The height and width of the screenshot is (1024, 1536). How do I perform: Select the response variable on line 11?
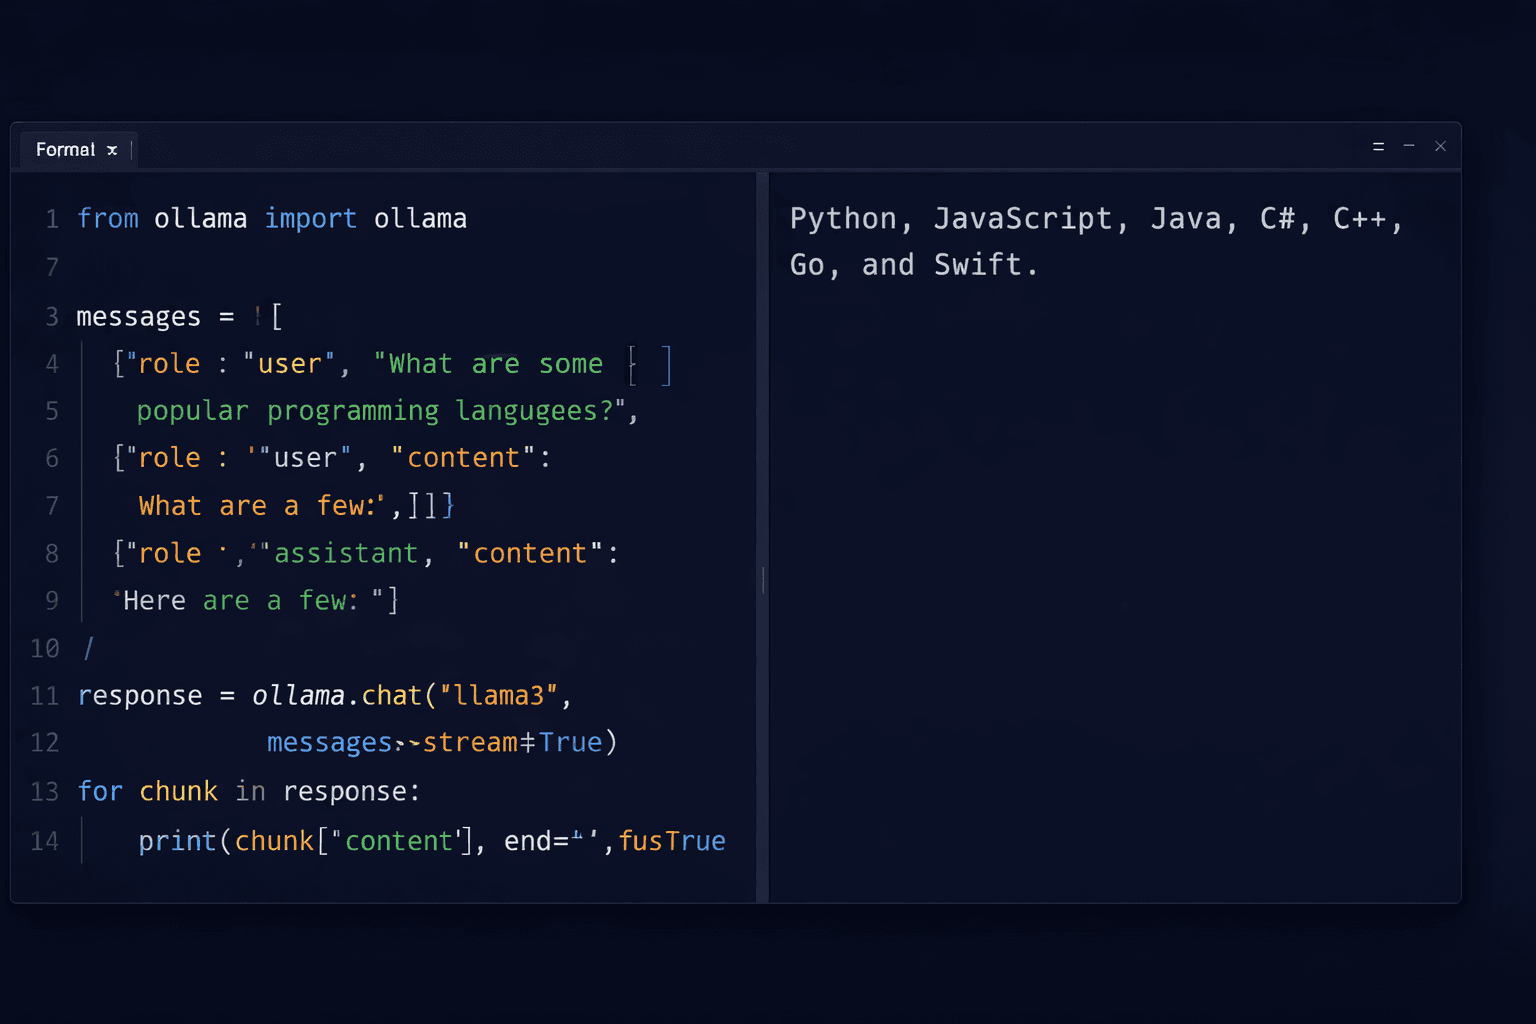140,695
